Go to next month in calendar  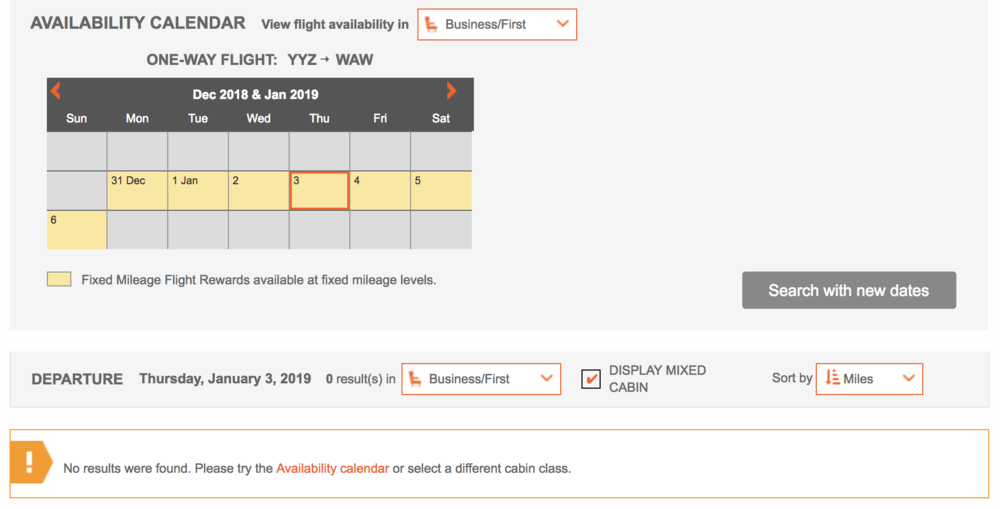pyautogui.click(x=451, y=91)
